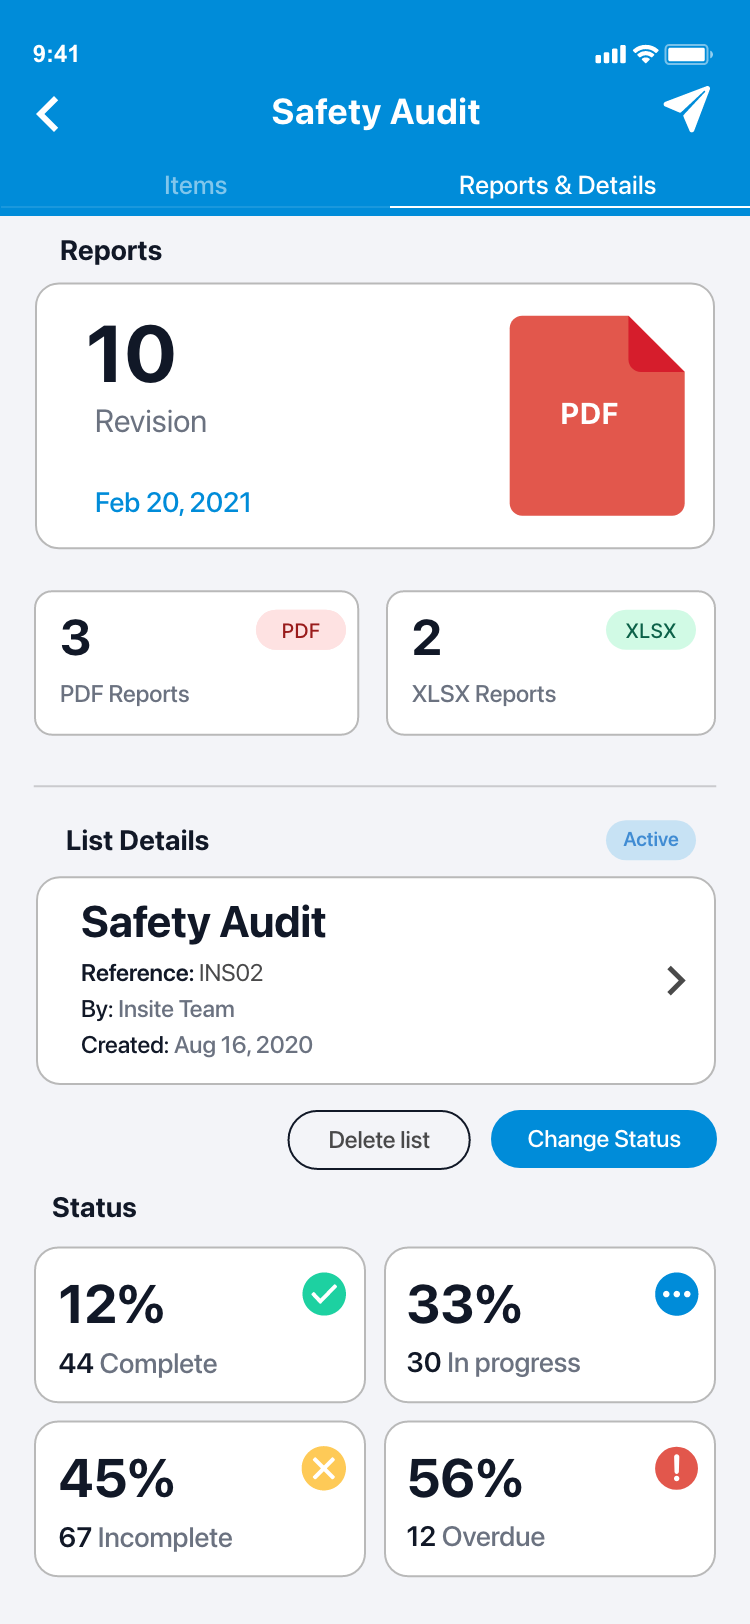Switch to the Items tab

[195, 186]
